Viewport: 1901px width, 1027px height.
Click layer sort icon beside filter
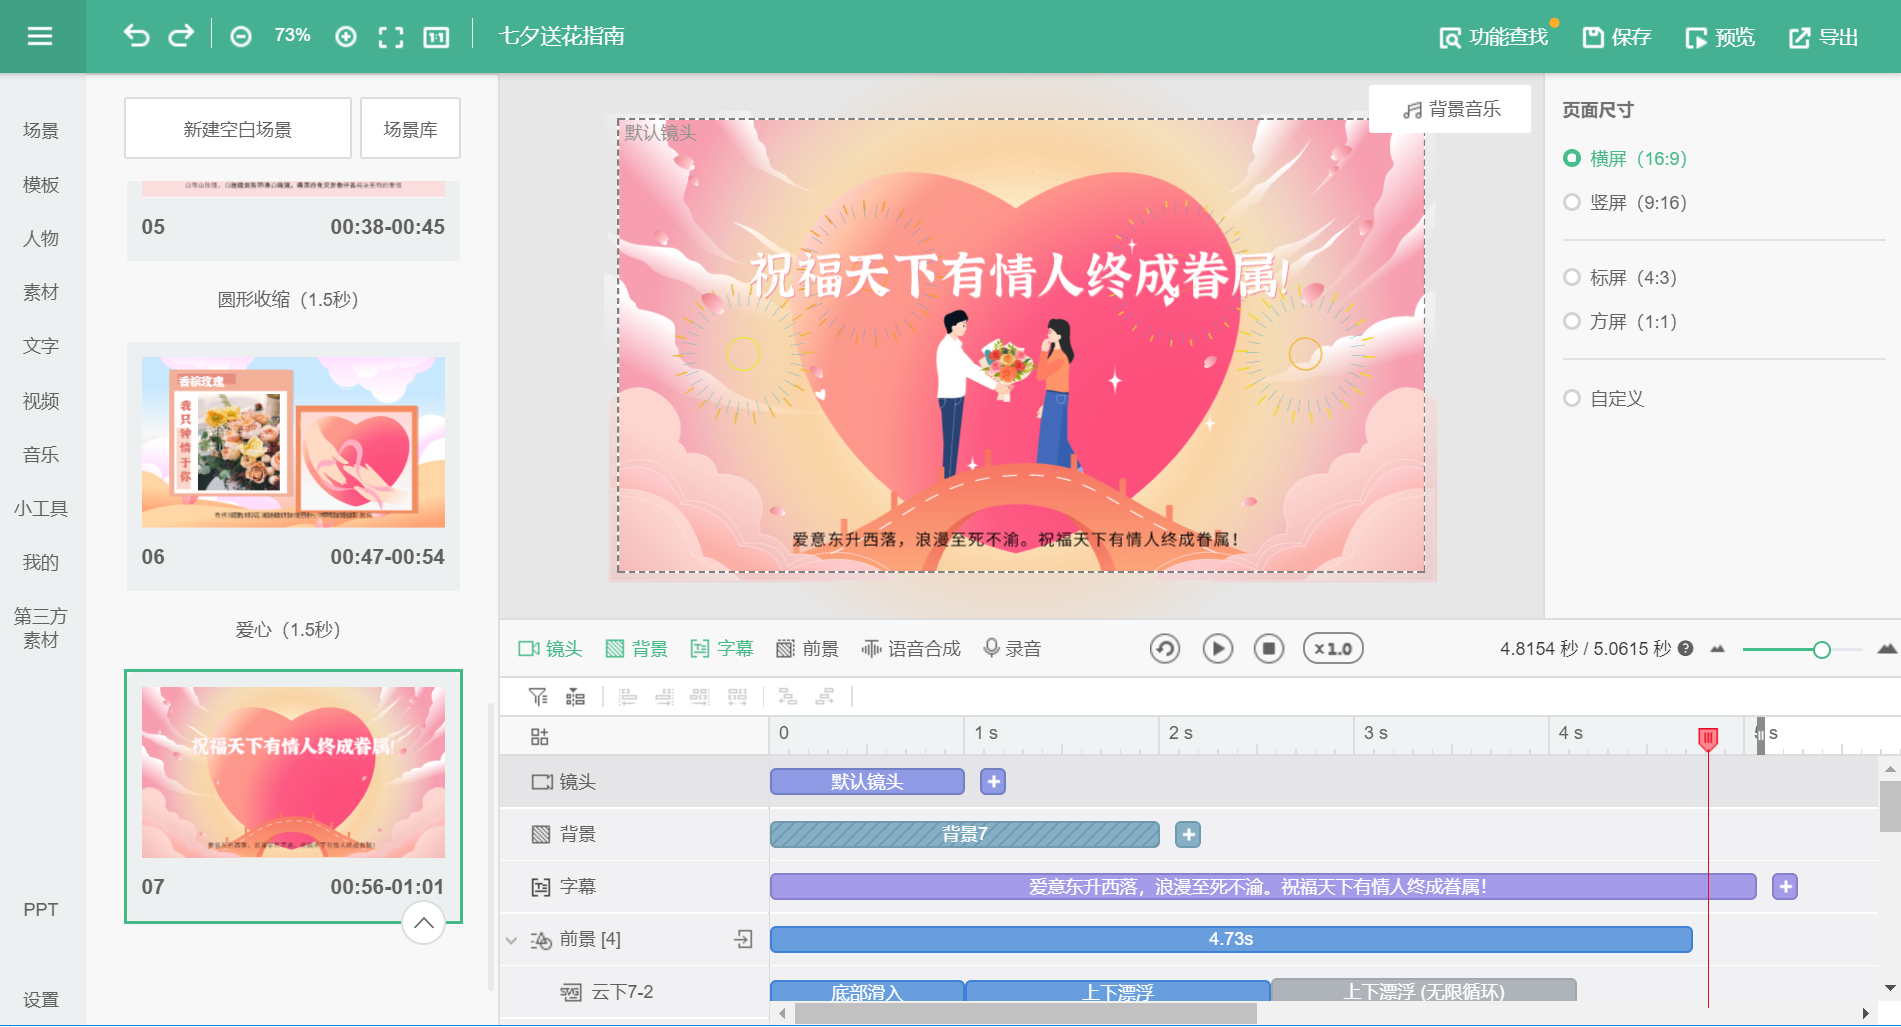(x=575, y=697)
